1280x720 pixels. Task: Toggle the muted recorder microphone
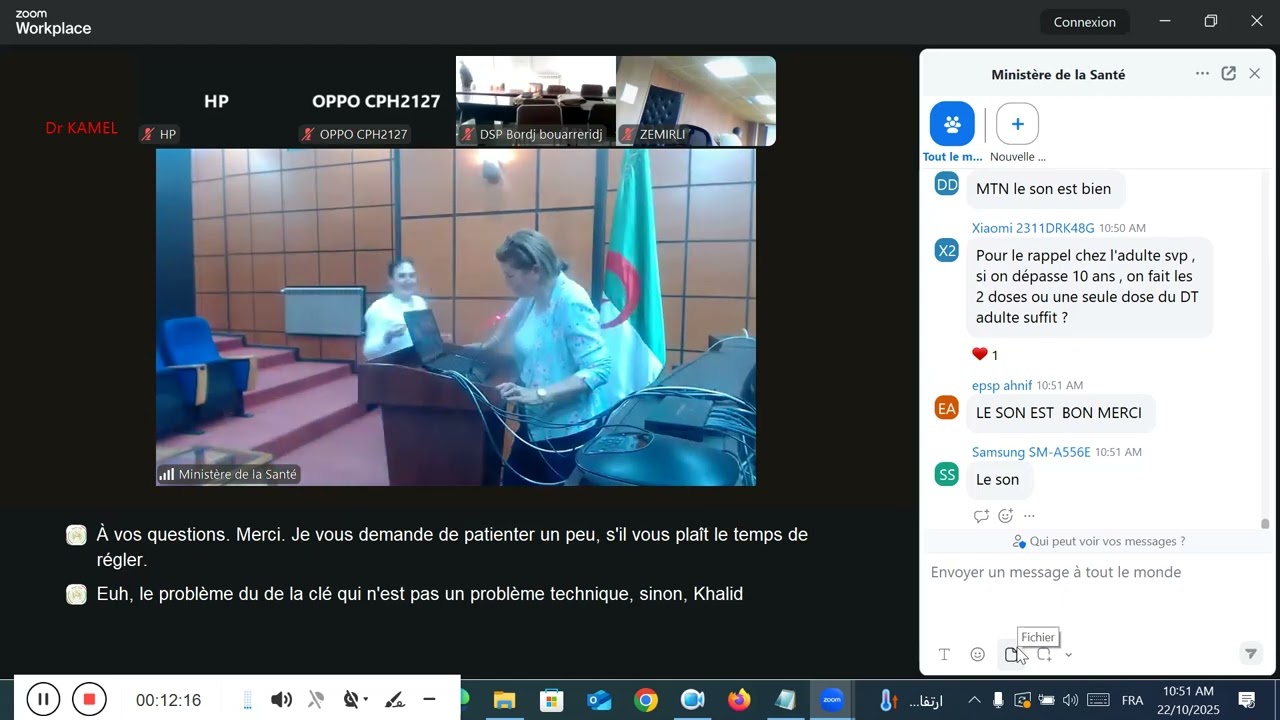pyautogui.click(x=316, y=700)
